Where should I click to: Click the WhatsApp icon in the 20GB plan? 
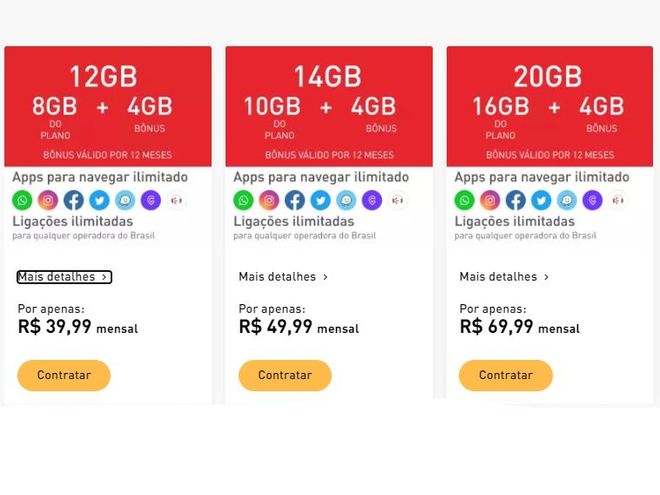[464, 200]
